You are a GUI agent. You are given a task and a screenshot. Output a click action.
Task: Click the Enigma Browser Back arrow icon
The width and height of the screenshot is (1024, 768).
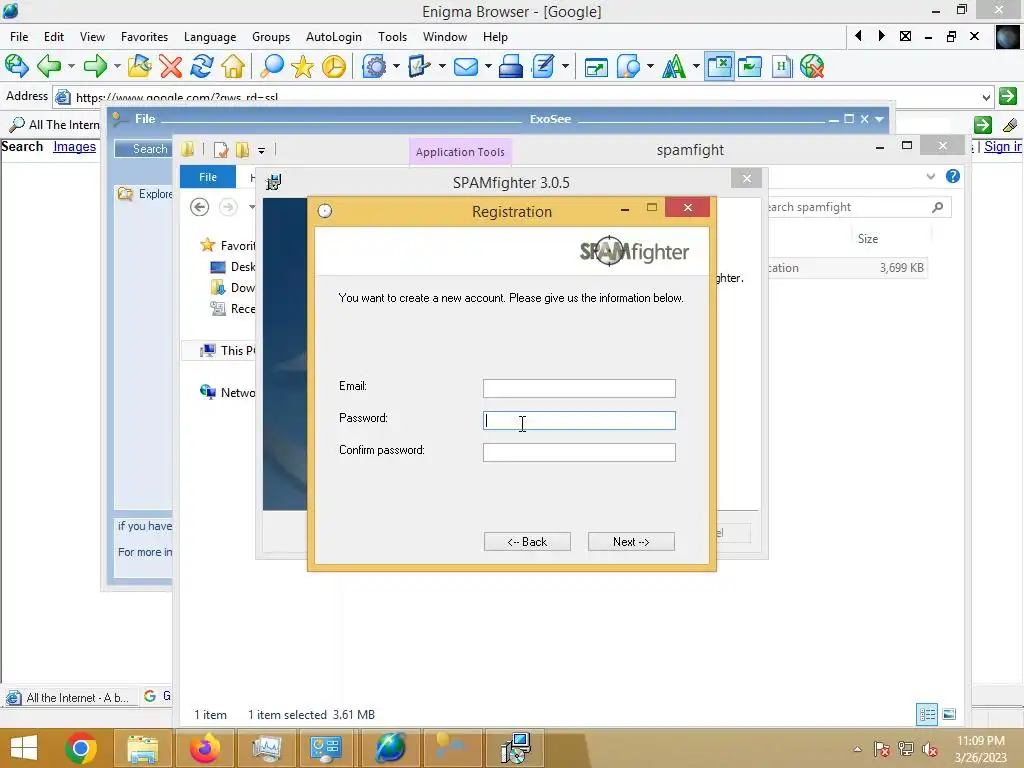tap(49, 66)
